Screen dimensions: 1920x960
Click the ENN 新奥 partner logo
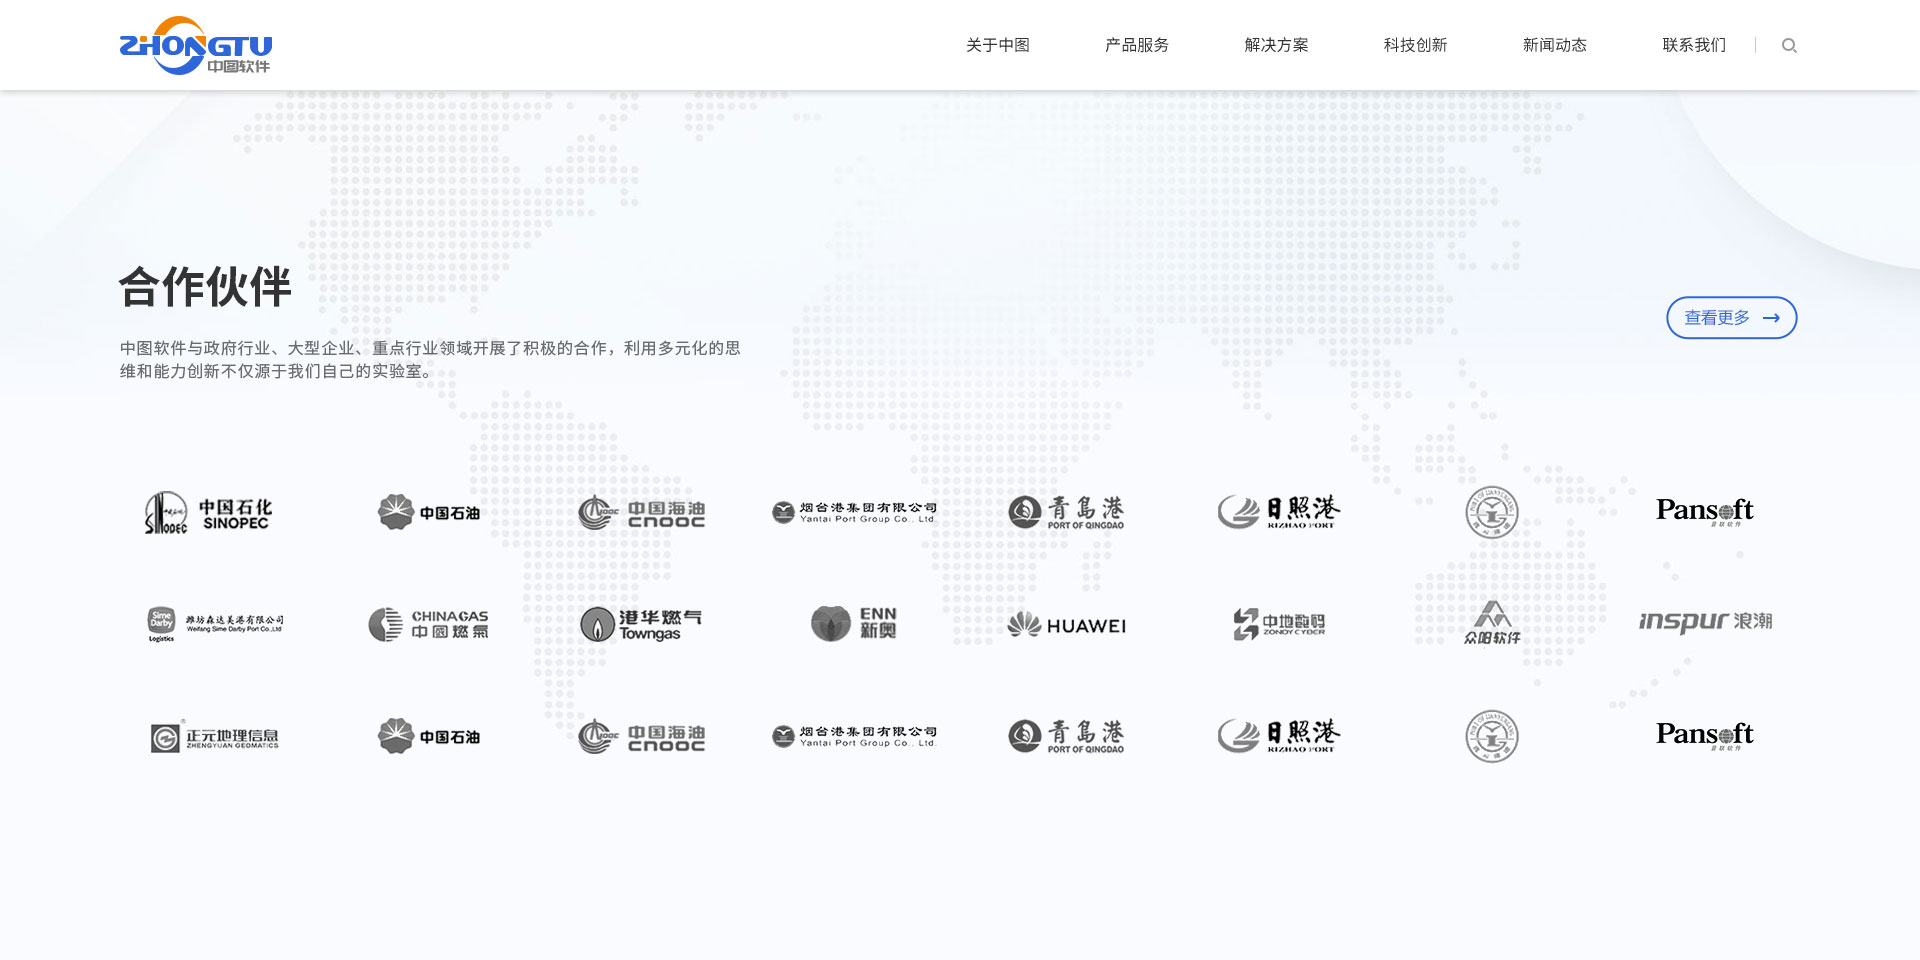[x=853, y=623]
